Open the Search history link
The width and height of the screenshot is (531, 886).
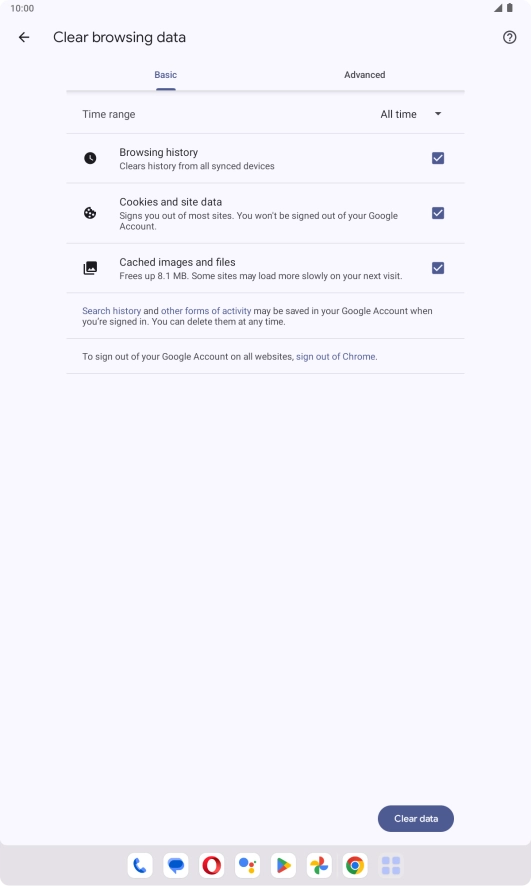point(111,311)
